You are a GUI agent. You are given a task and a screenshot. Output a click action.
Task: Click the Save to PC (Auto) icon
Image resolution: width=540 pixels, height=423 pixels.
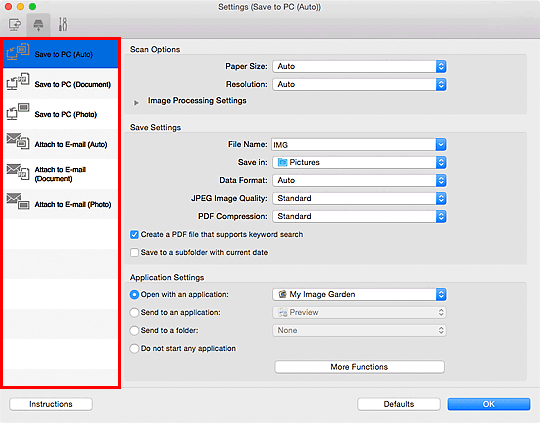[18, 52]
